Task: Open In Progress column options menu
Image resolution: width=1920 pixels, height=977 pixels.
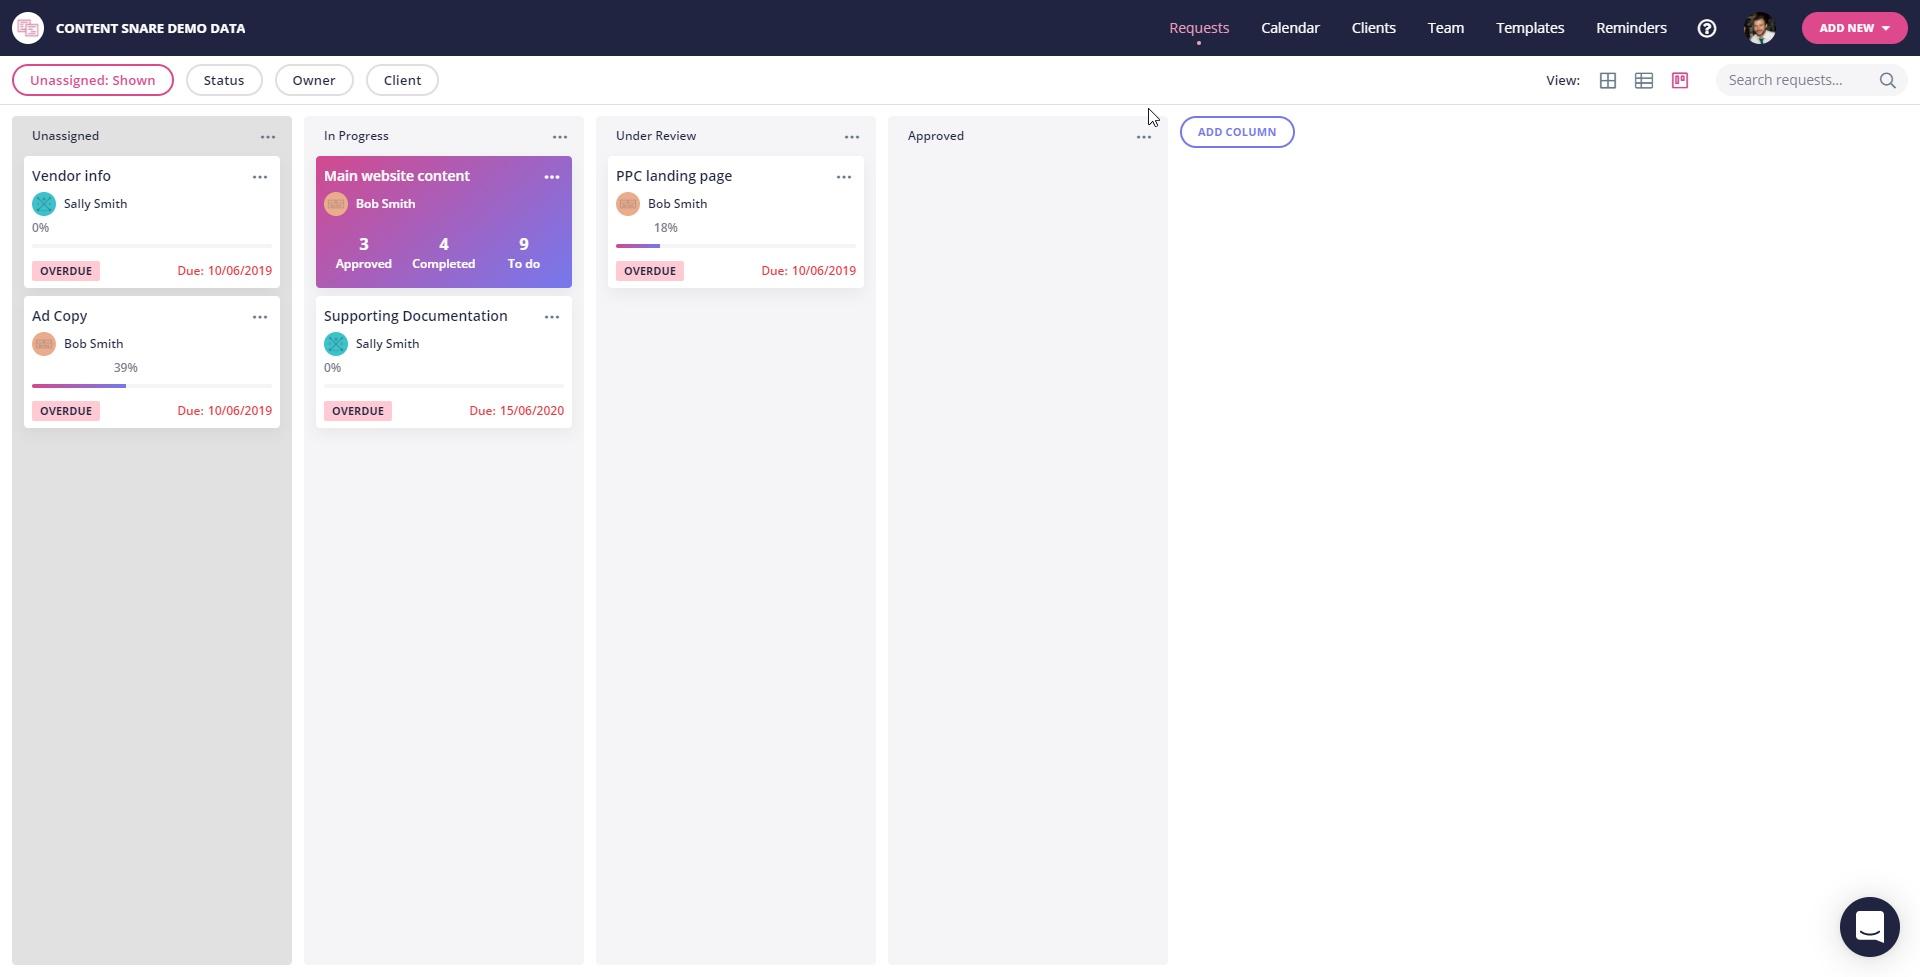Action: tap(560, 136)
